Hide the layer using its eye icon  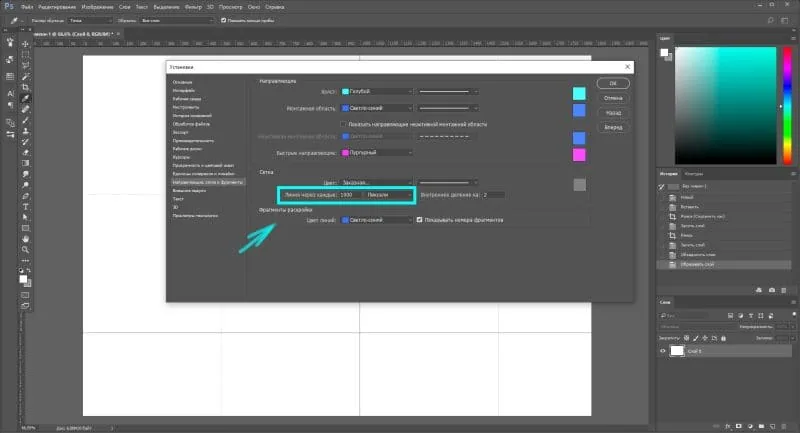(x=663, y=351)
